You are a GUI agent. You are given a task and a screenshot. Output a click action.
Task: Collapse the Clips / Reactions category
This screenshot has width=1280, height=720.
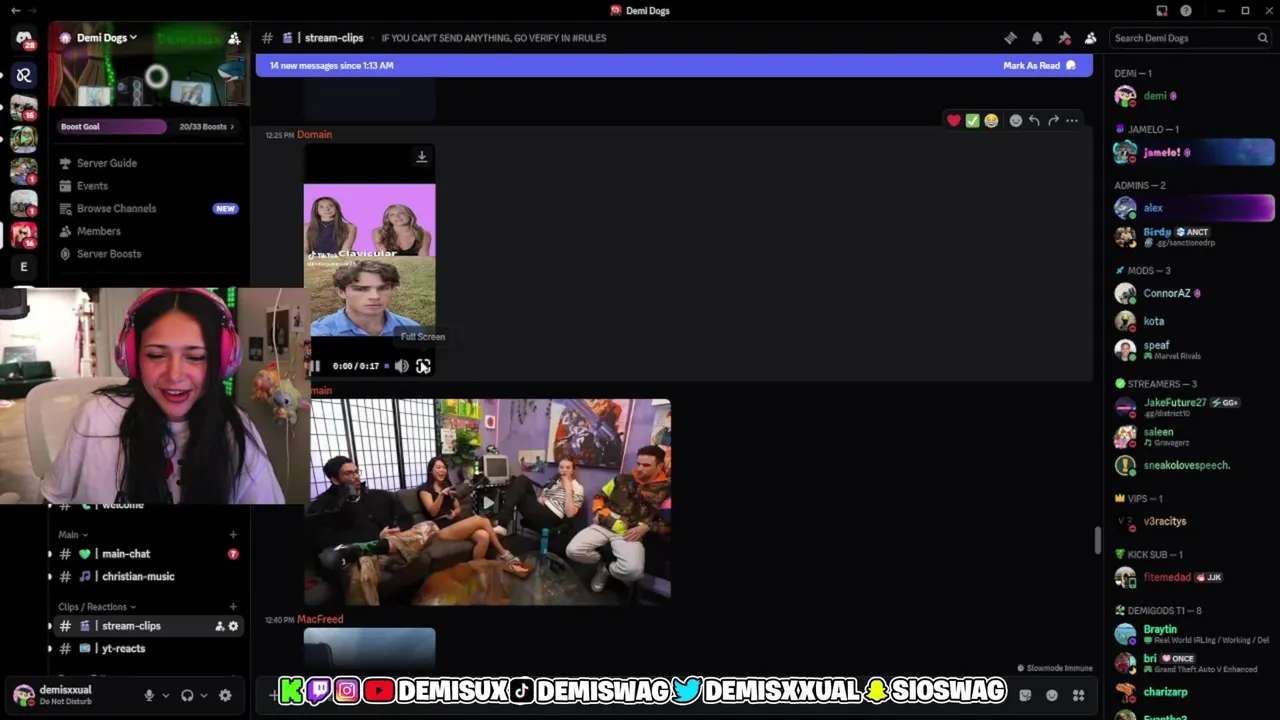pos(98,607)
